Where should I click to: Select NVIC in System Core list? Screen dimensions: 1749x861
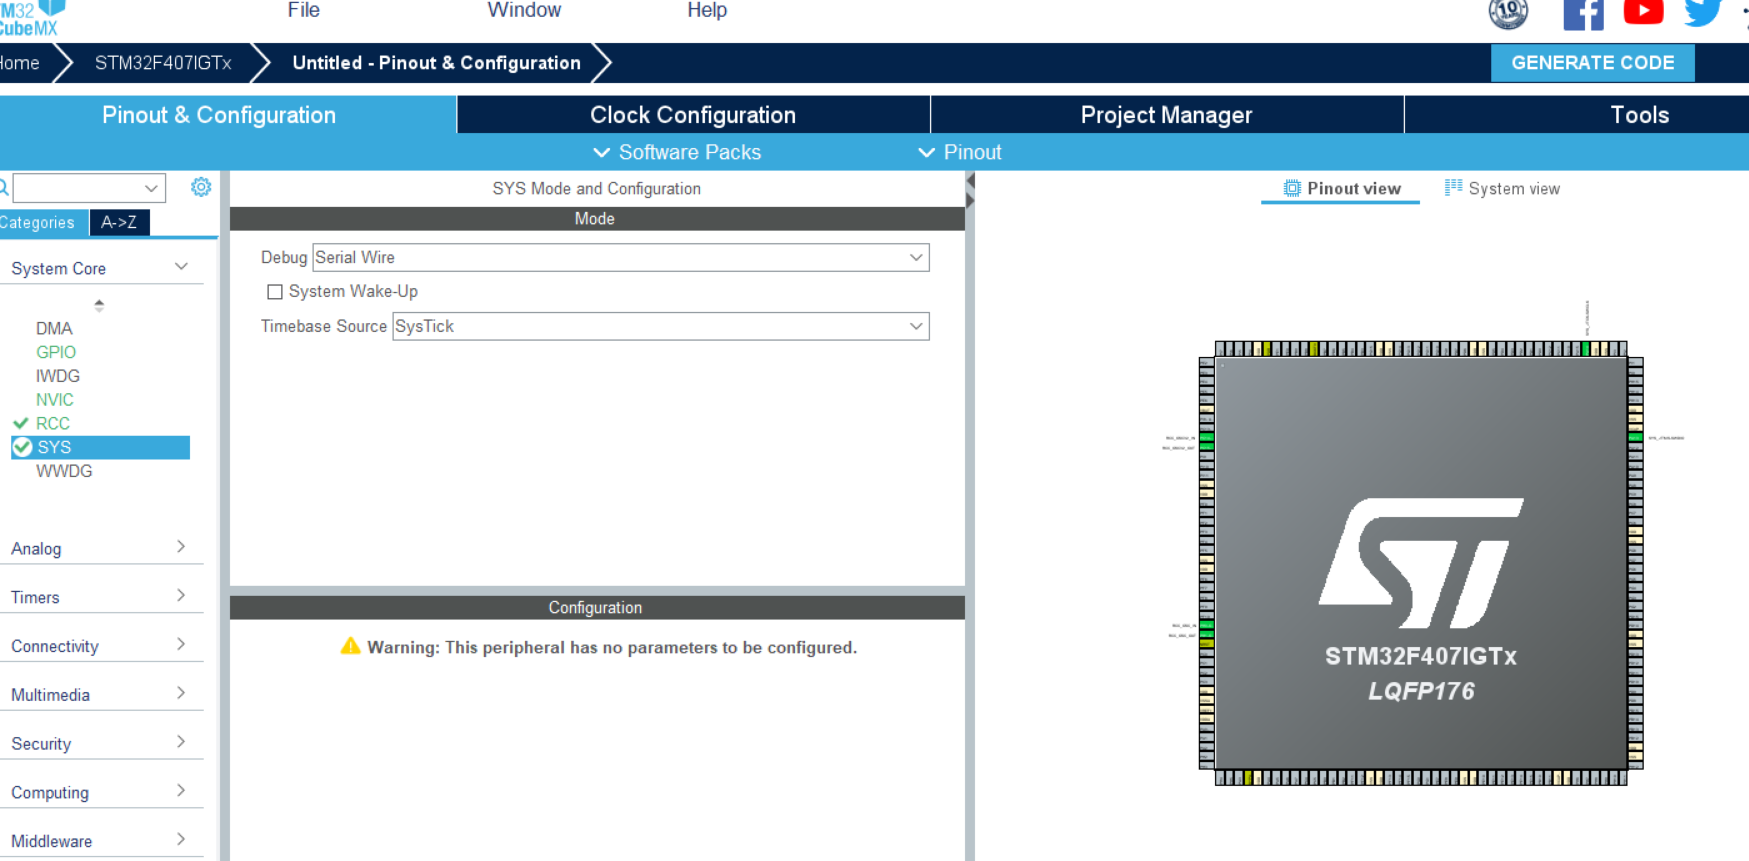(55, 399)
